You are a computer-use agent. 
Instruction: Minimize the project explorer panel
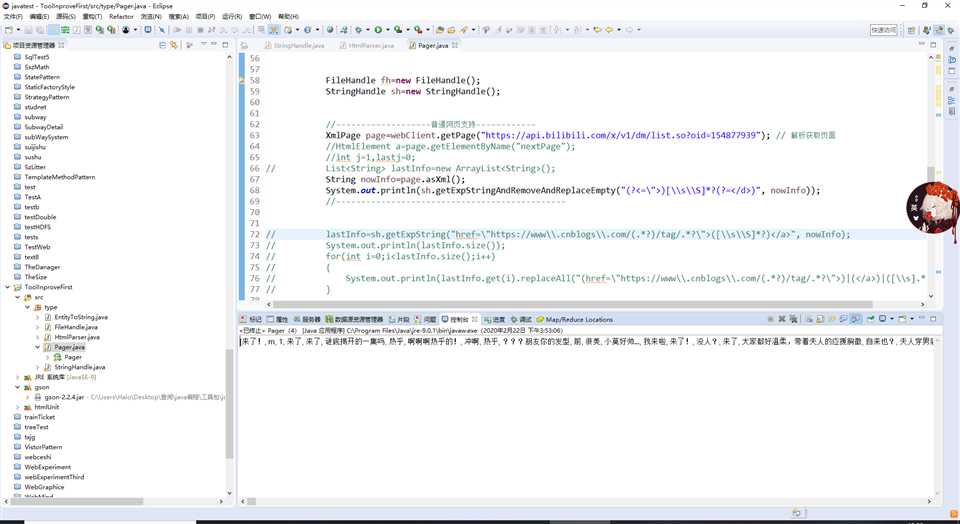point(214,45)
